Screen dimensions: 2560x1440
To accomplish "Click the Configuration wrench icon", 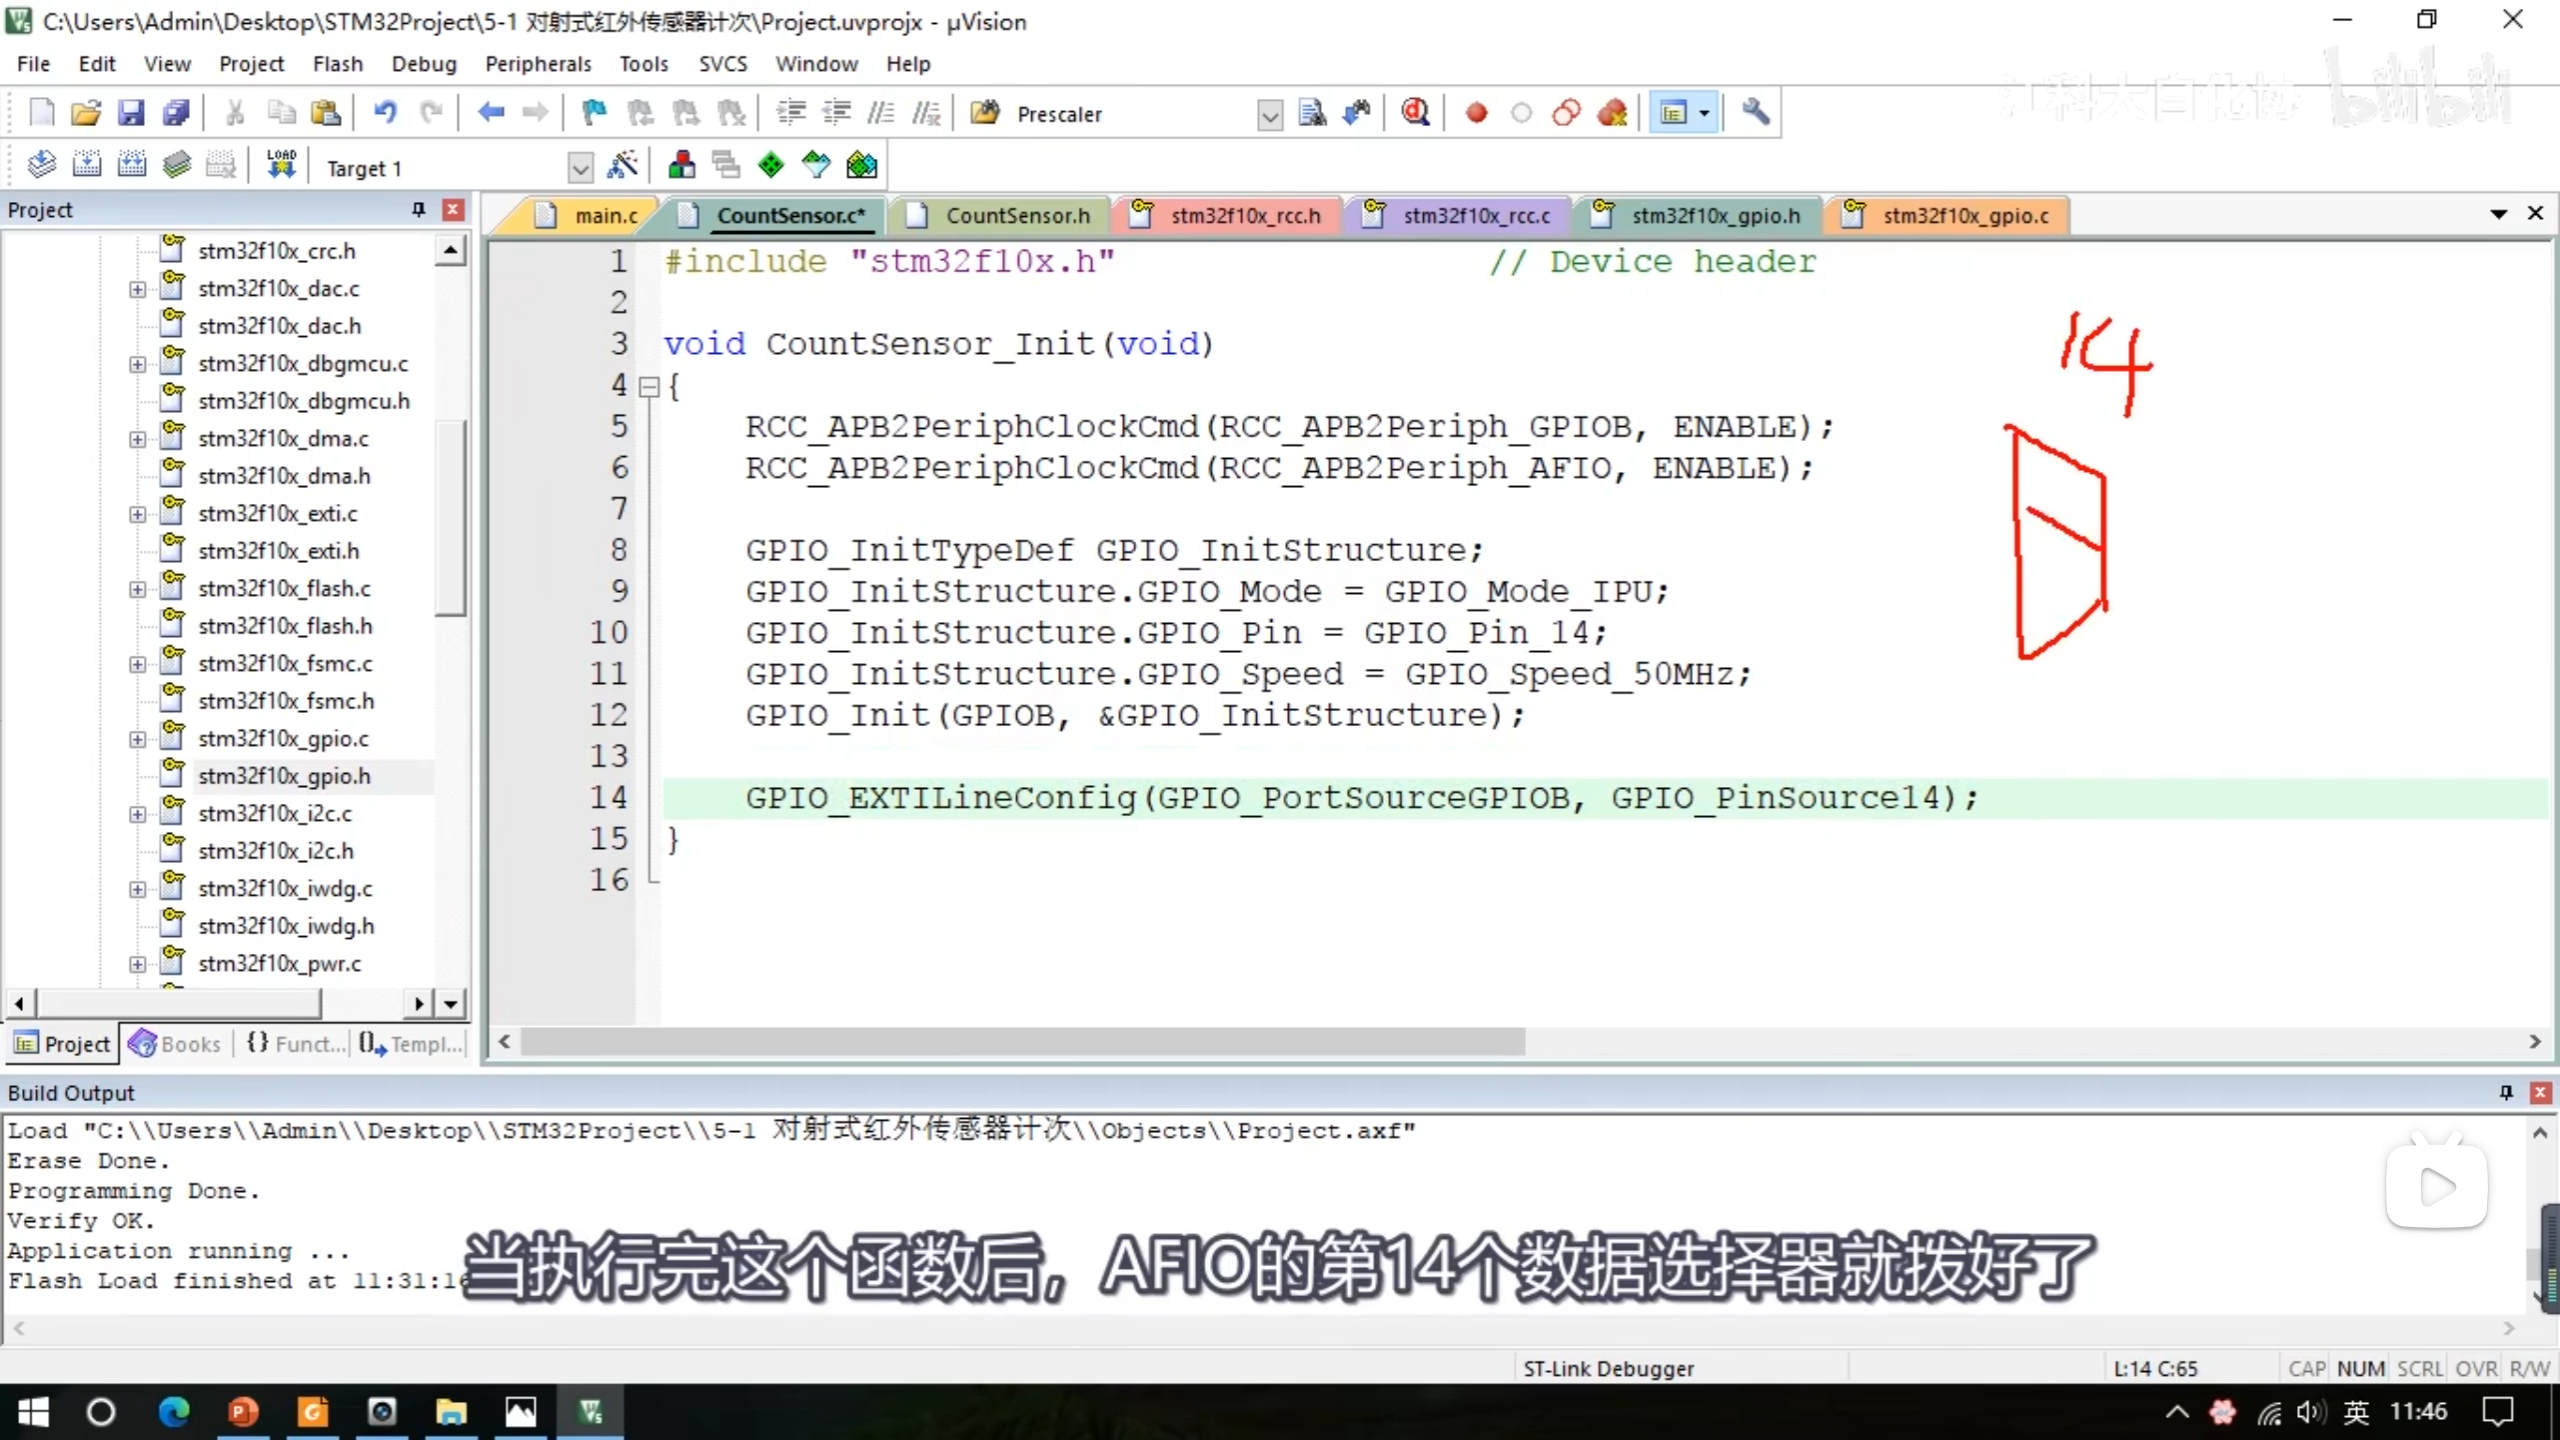I will (x=1755, y=113).
